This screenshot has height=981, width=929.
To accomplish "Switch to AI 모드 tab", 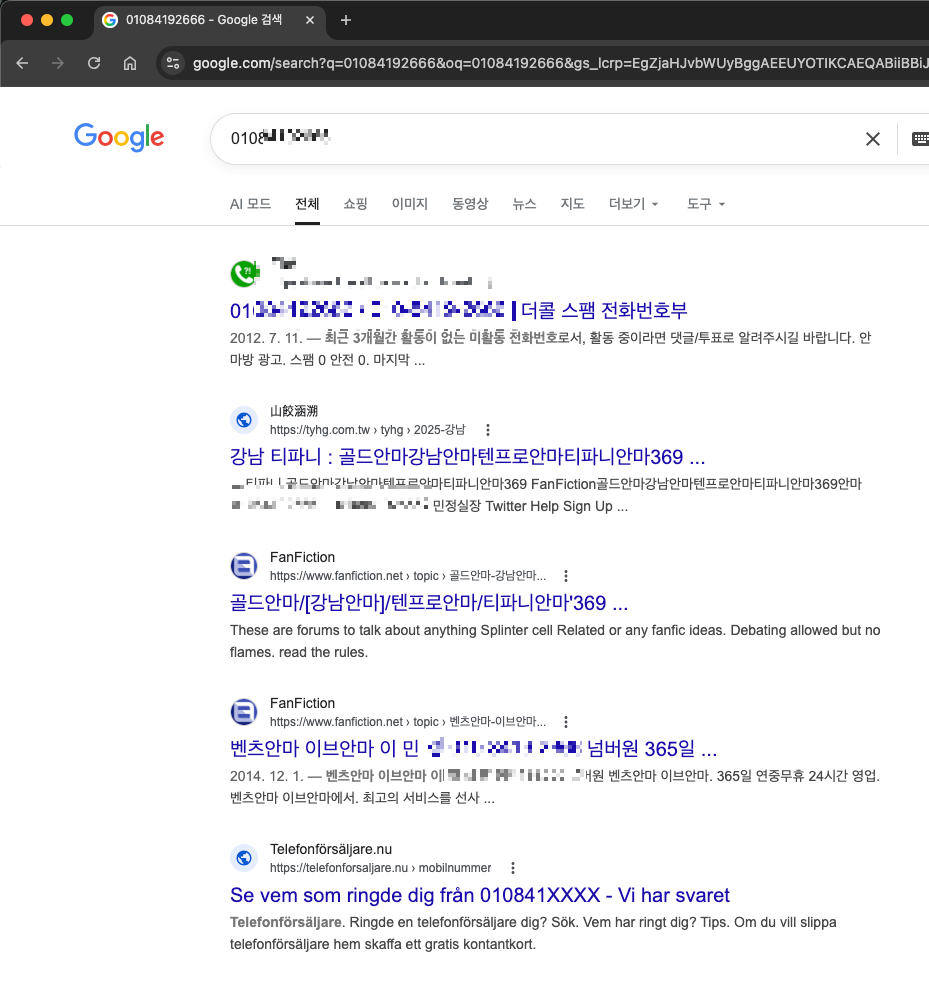I will [250, 204].
